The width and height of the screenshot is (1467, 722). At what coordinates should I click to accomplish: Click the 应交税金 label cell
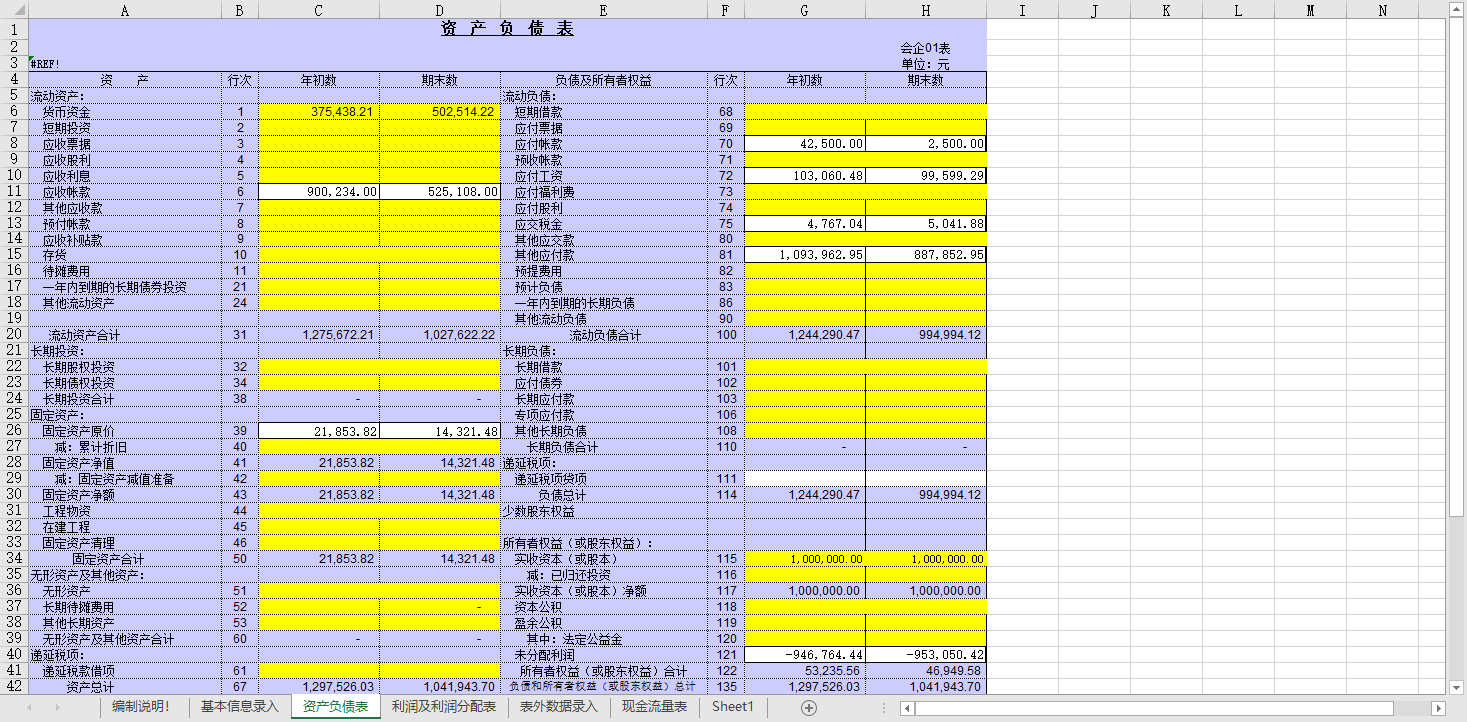[603, 223]
